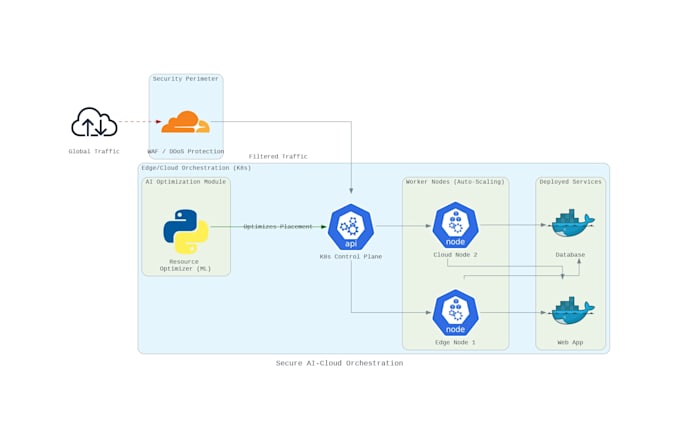
Task: Click the Deployed Services group title
Action: point(571,182)
